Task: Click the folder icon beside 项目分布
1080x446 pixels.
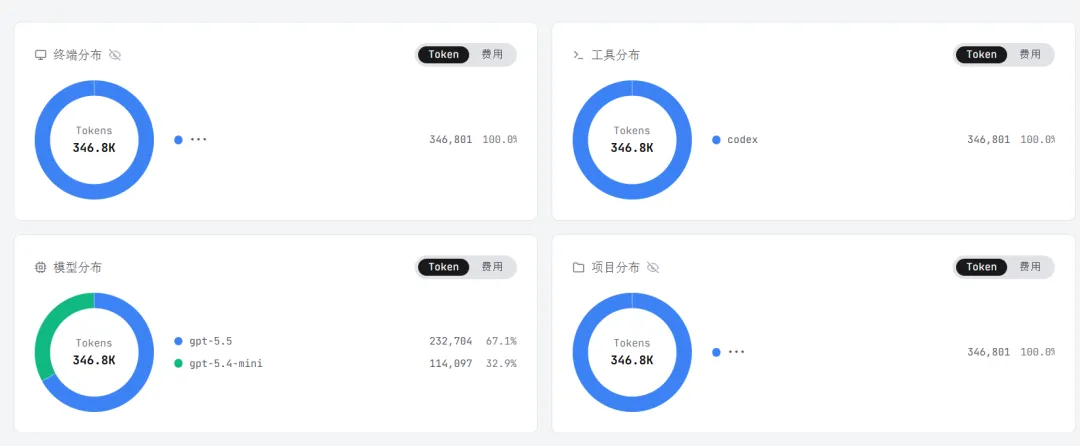Action: 579,267
